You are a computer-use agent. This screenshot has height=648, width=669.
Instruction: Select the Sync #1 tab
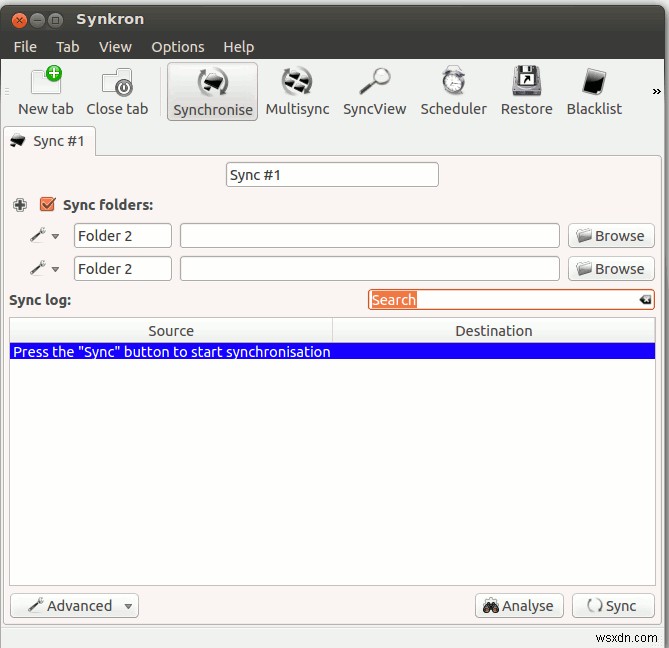[x=49, y=141]
